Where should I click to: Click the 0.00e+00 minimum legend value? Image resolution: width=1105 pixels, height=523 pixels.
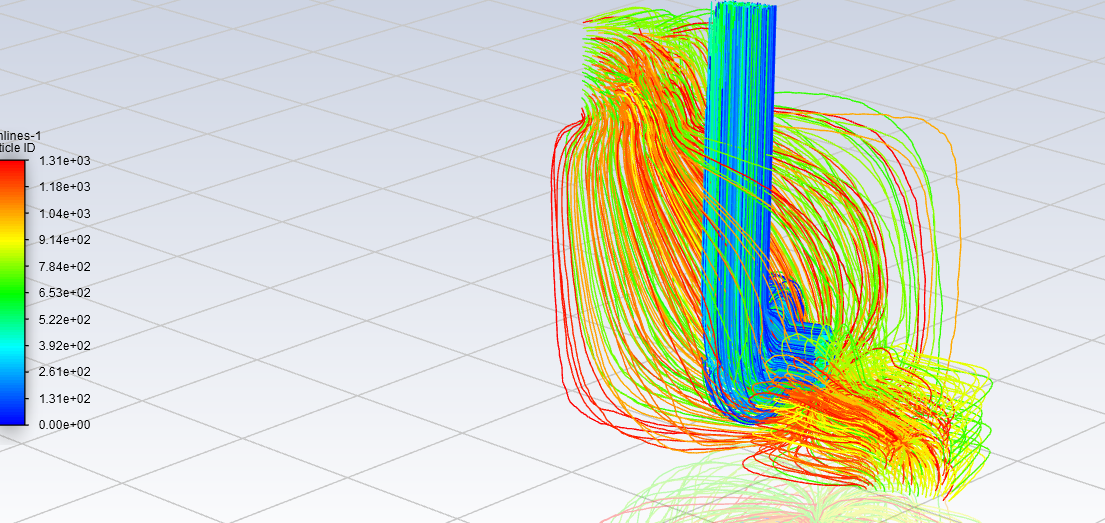tap(64, 425)
